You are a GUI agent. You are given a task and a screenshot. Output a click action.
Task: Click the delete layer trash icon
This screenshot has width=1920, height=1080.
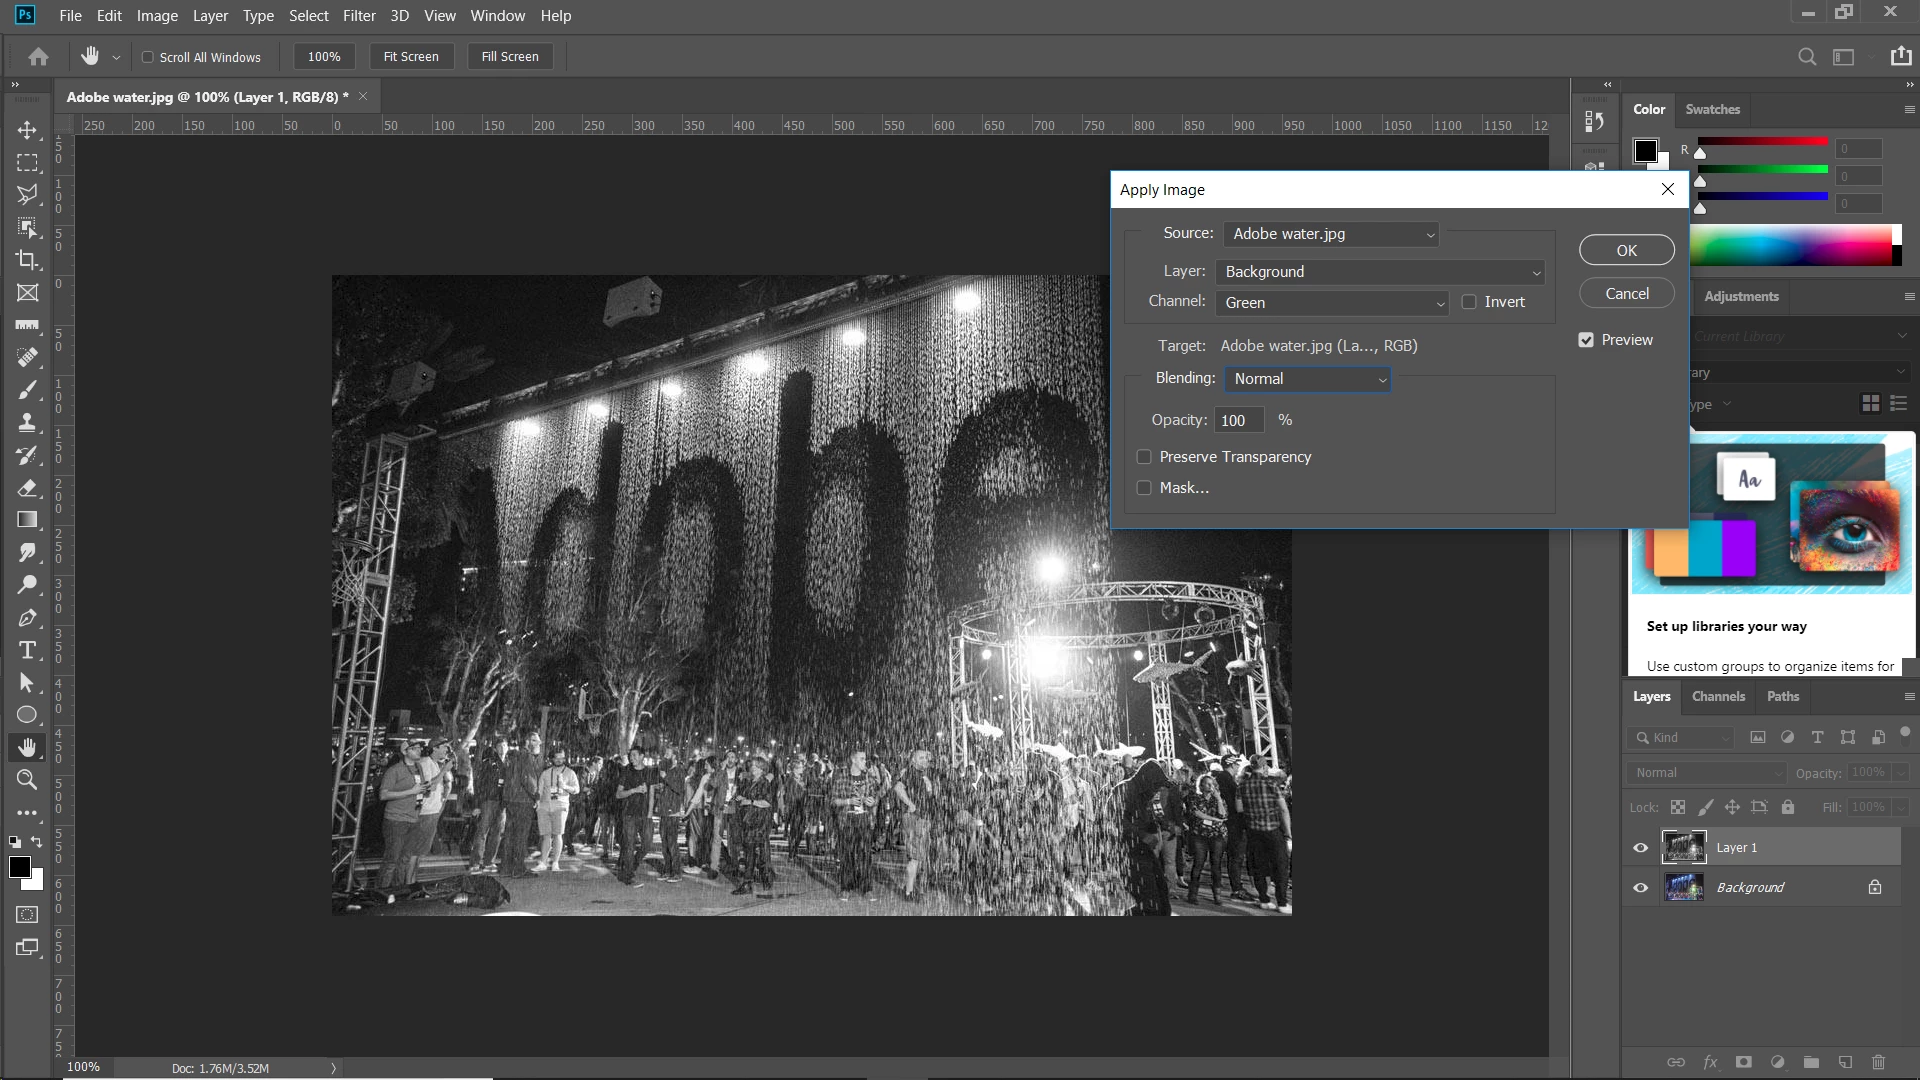click(1878, 1062)
